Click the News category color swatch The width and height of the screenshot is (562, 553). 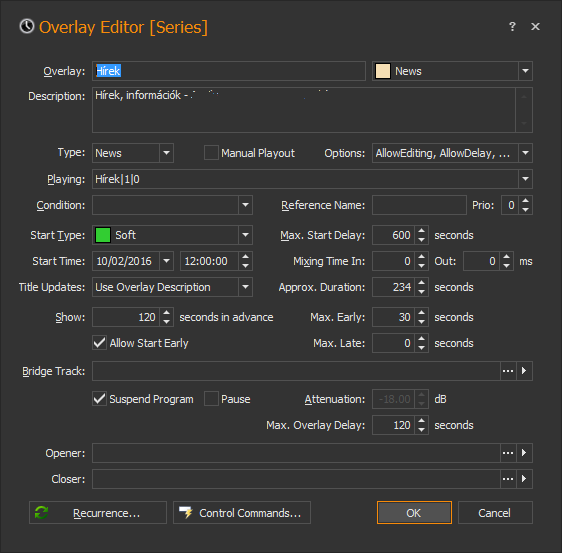coord(383,71)
